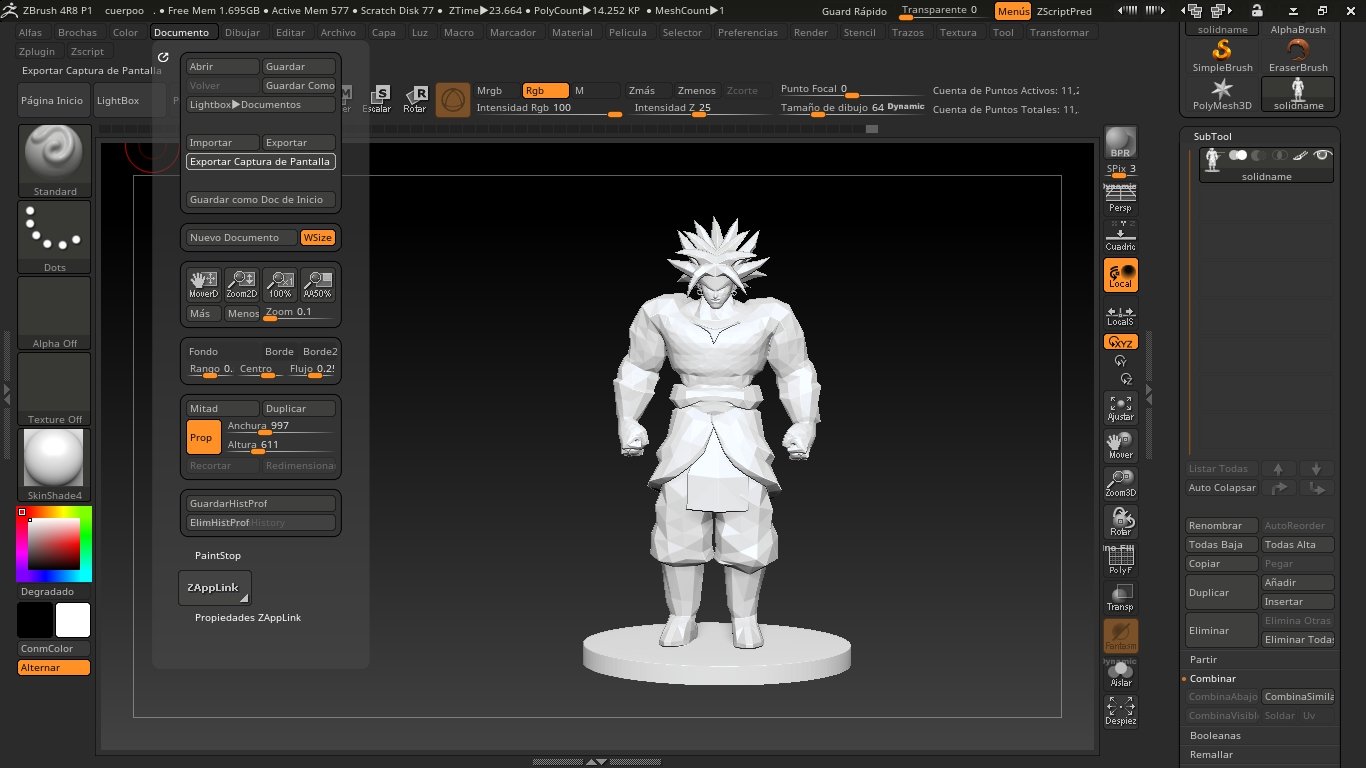Click the Despiez explode icon
The width and height of the screenshot is (1366, 768).
click(x=1120, y=711)
